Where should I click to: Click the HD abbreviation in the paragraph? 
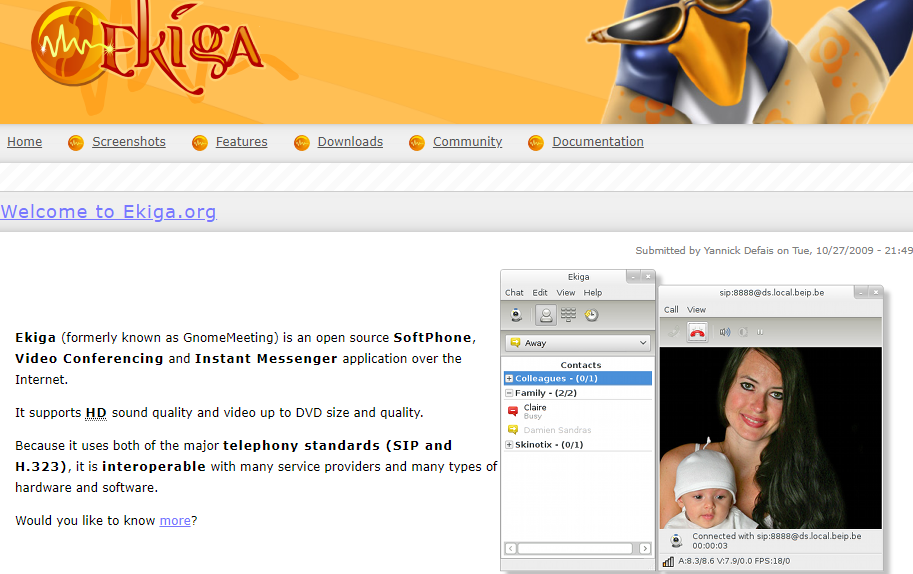[x=96, y=413]
